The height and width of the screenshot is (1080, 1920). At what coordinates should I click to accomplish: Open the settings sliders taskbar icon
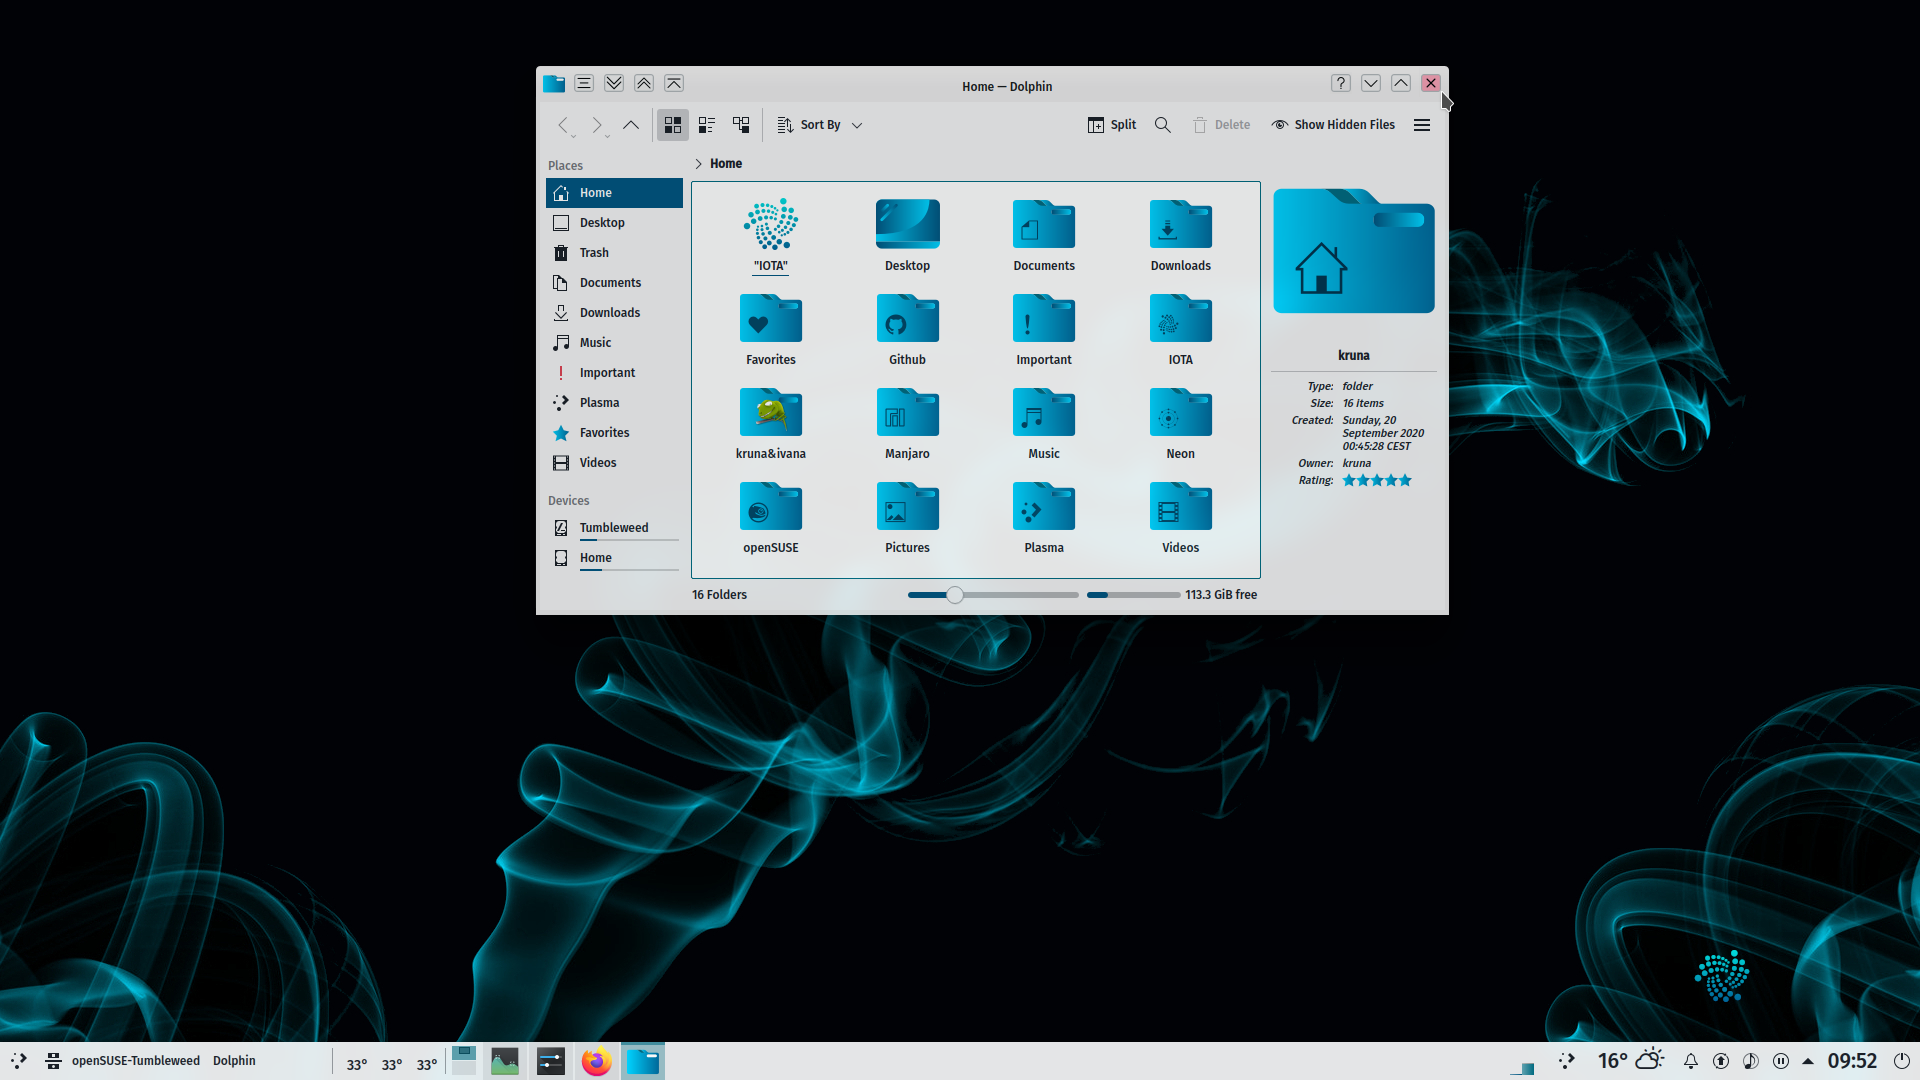tap(551, 1061)
